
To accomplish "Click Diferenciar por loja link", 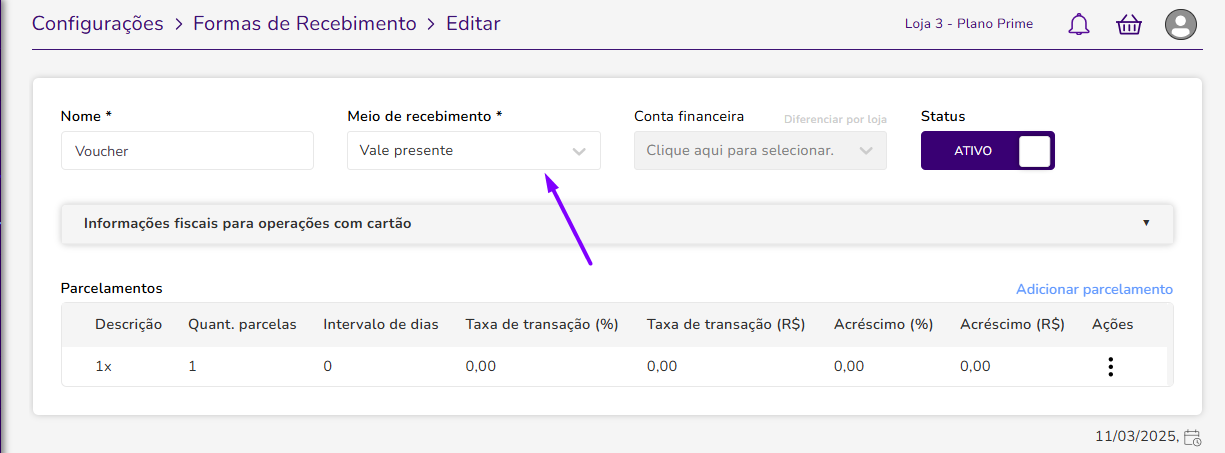I will coord(835,119).
